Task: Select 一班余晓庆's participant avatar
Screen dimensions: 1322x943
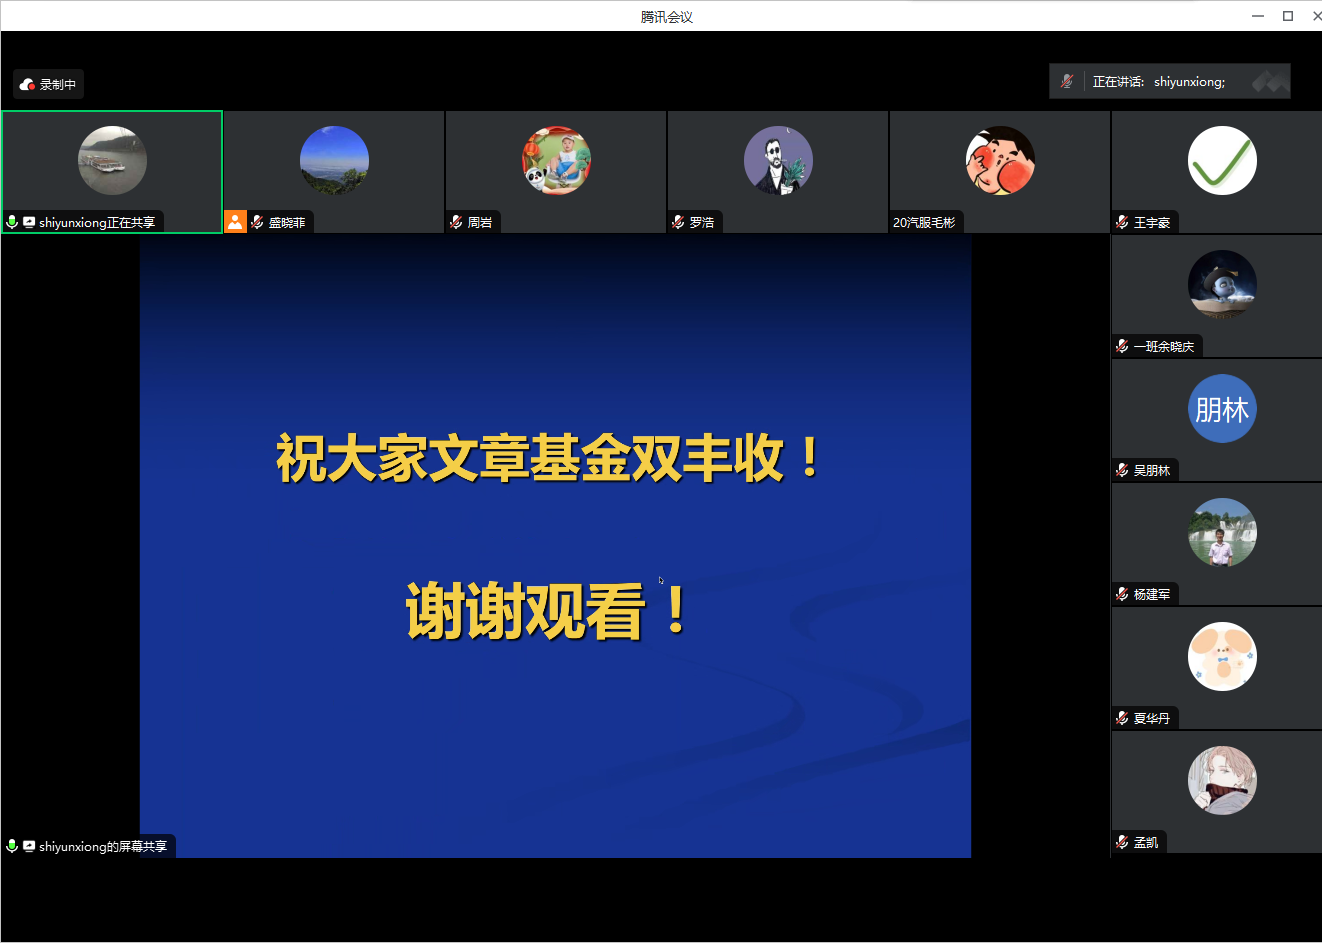Action: pyautogui.click(x=1221, y=285)
